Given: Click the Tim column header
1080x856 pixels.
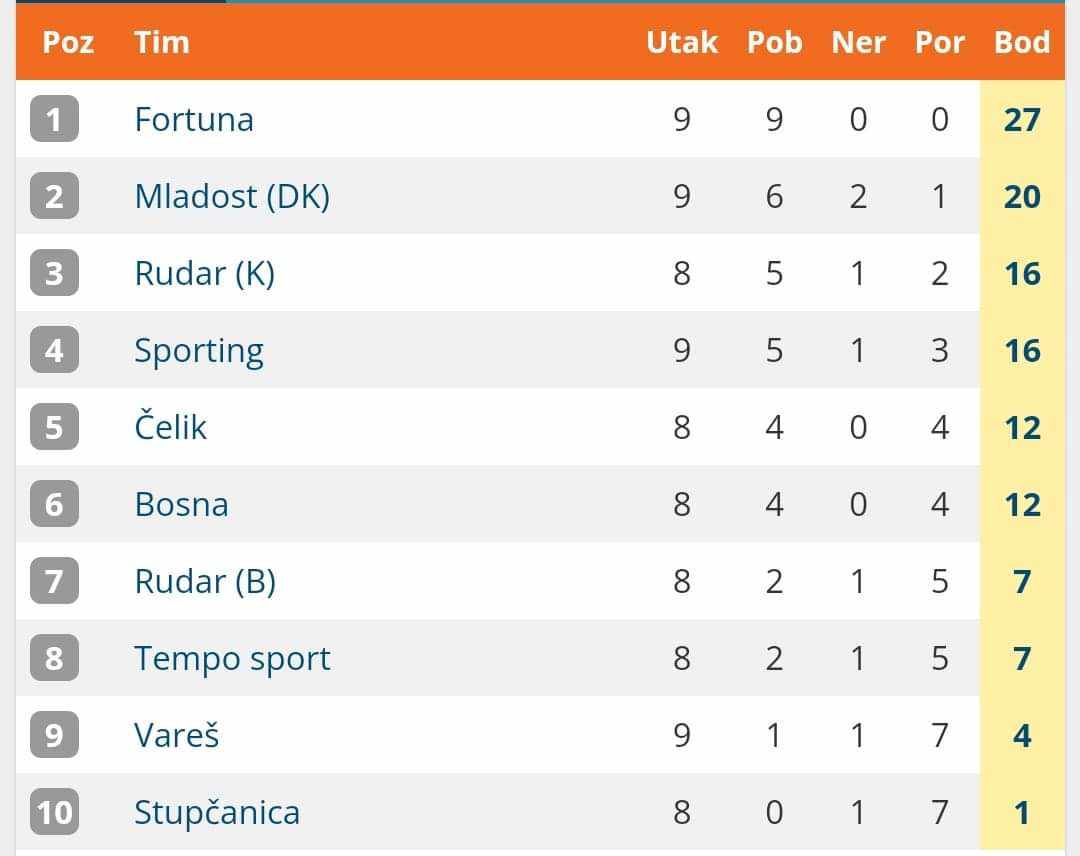Looking at the screenshot, I should point(162,43).
